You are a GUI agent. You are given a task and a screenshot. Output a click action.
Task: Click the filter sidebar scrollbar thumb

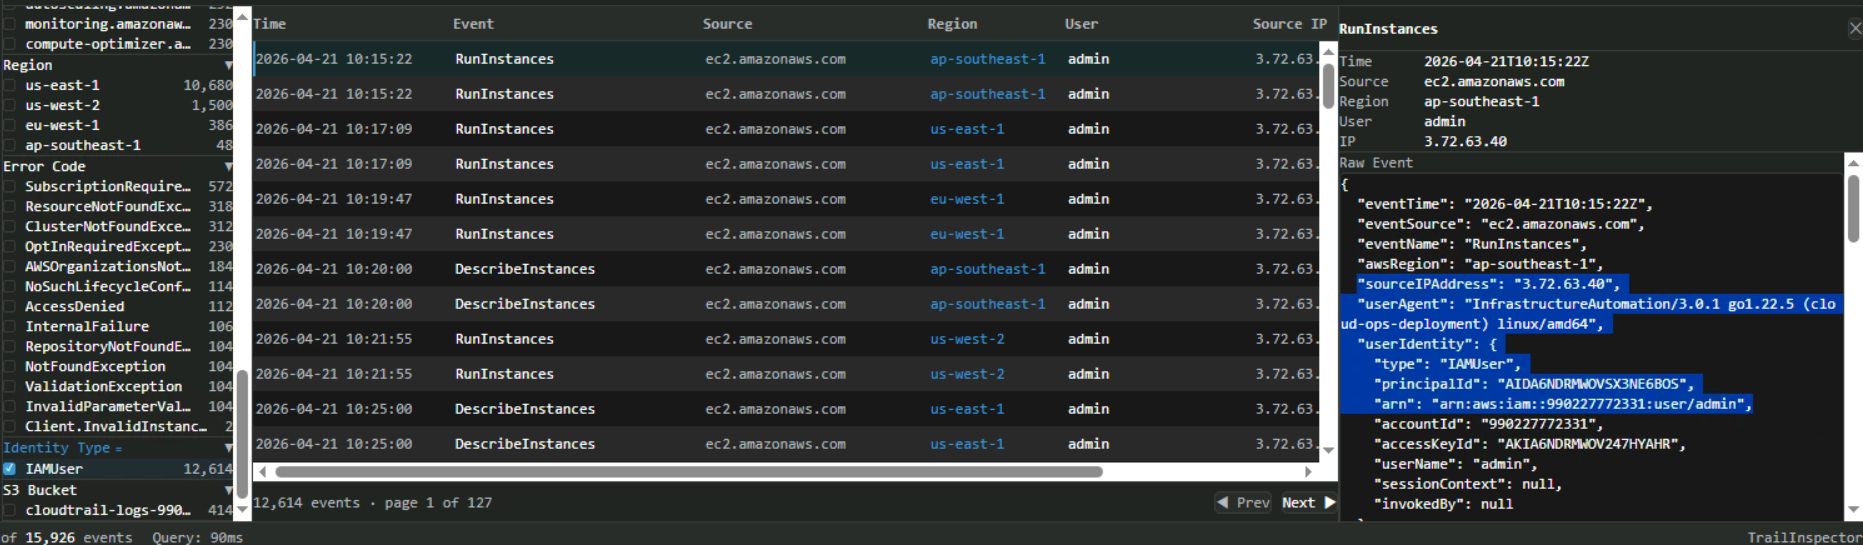pyautogui.click(x=241, y=435)
